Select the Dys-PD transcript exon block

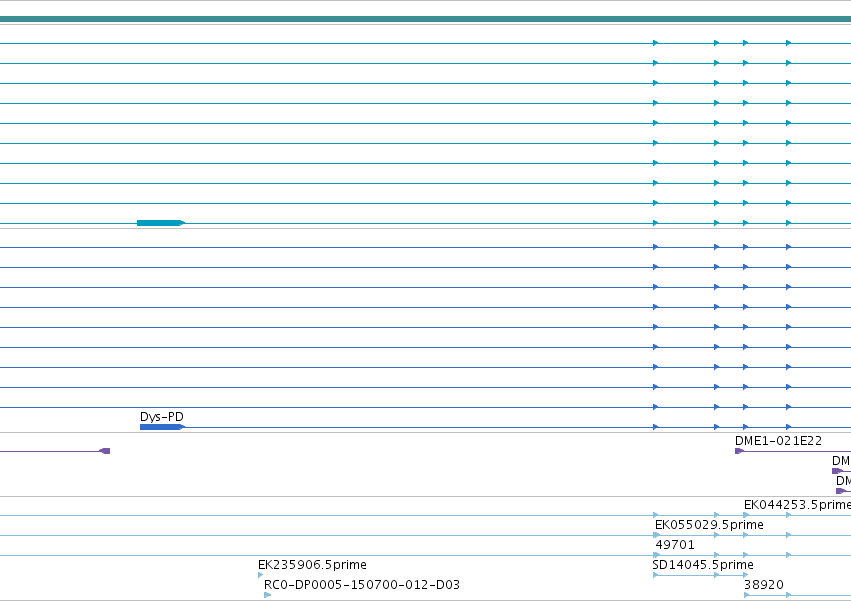[x=162, y=427]
